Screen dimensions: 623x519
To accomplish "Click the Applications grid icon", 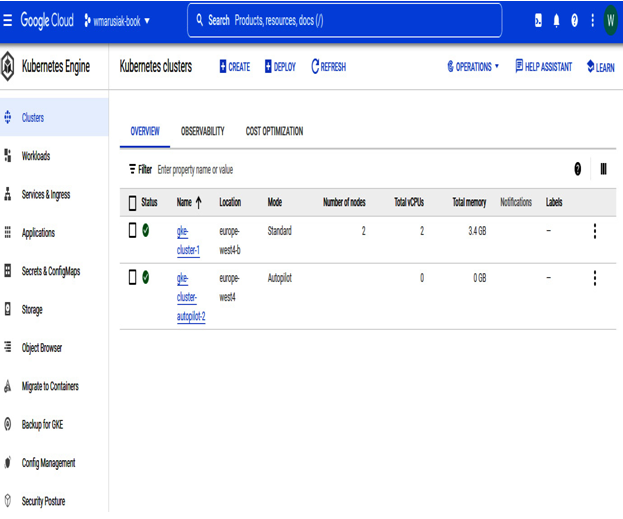I will tap(8, 232).
